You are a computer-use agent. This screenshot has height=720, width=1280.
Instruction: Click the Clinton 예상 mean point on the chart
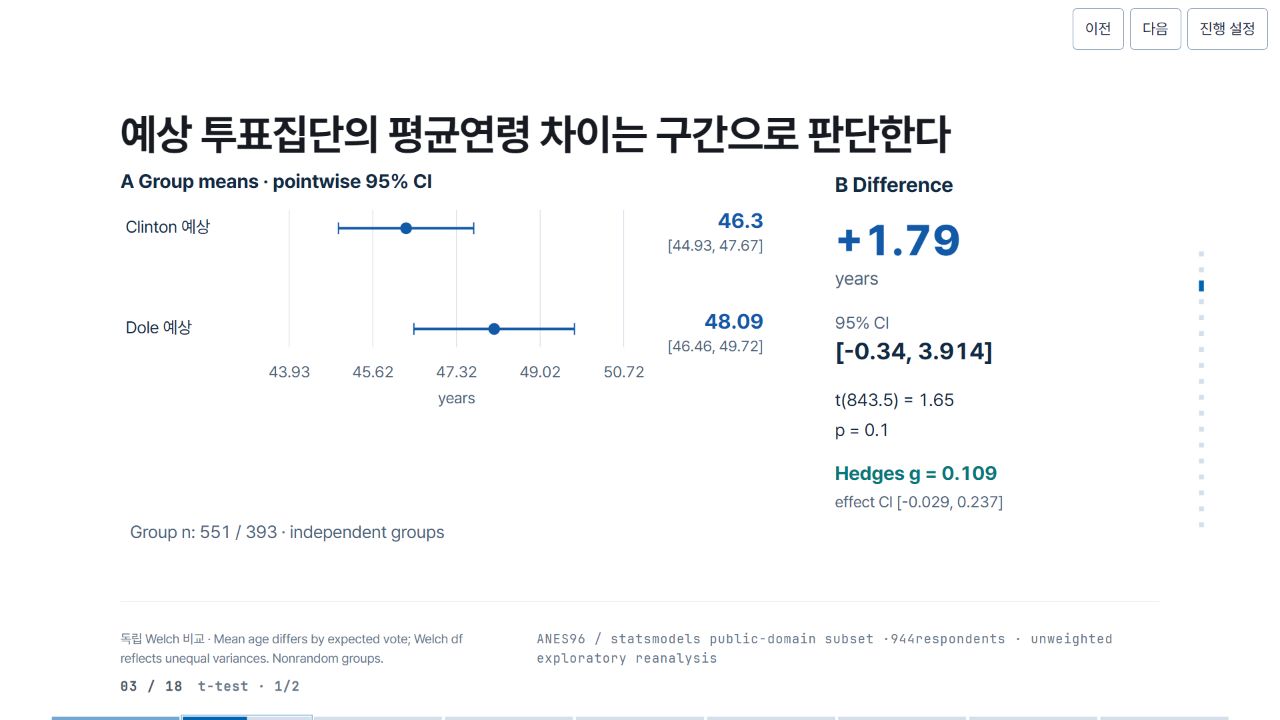tap(406, 228)
